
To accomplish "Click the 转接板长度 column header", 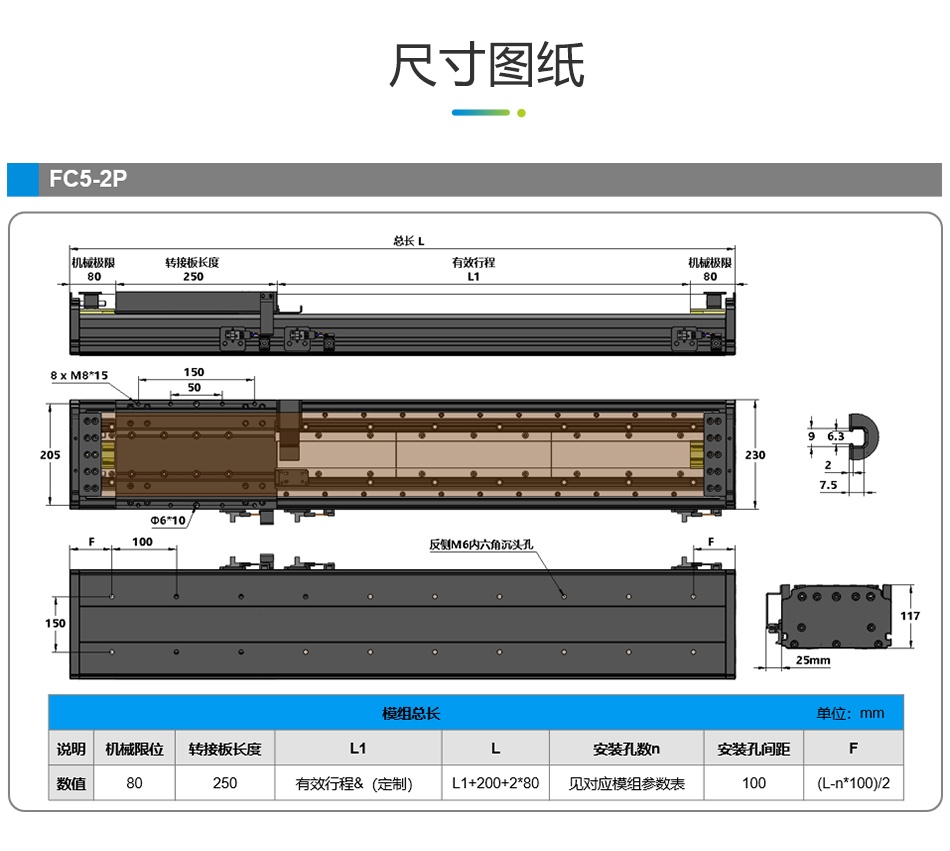I will (x=225, y=749).
